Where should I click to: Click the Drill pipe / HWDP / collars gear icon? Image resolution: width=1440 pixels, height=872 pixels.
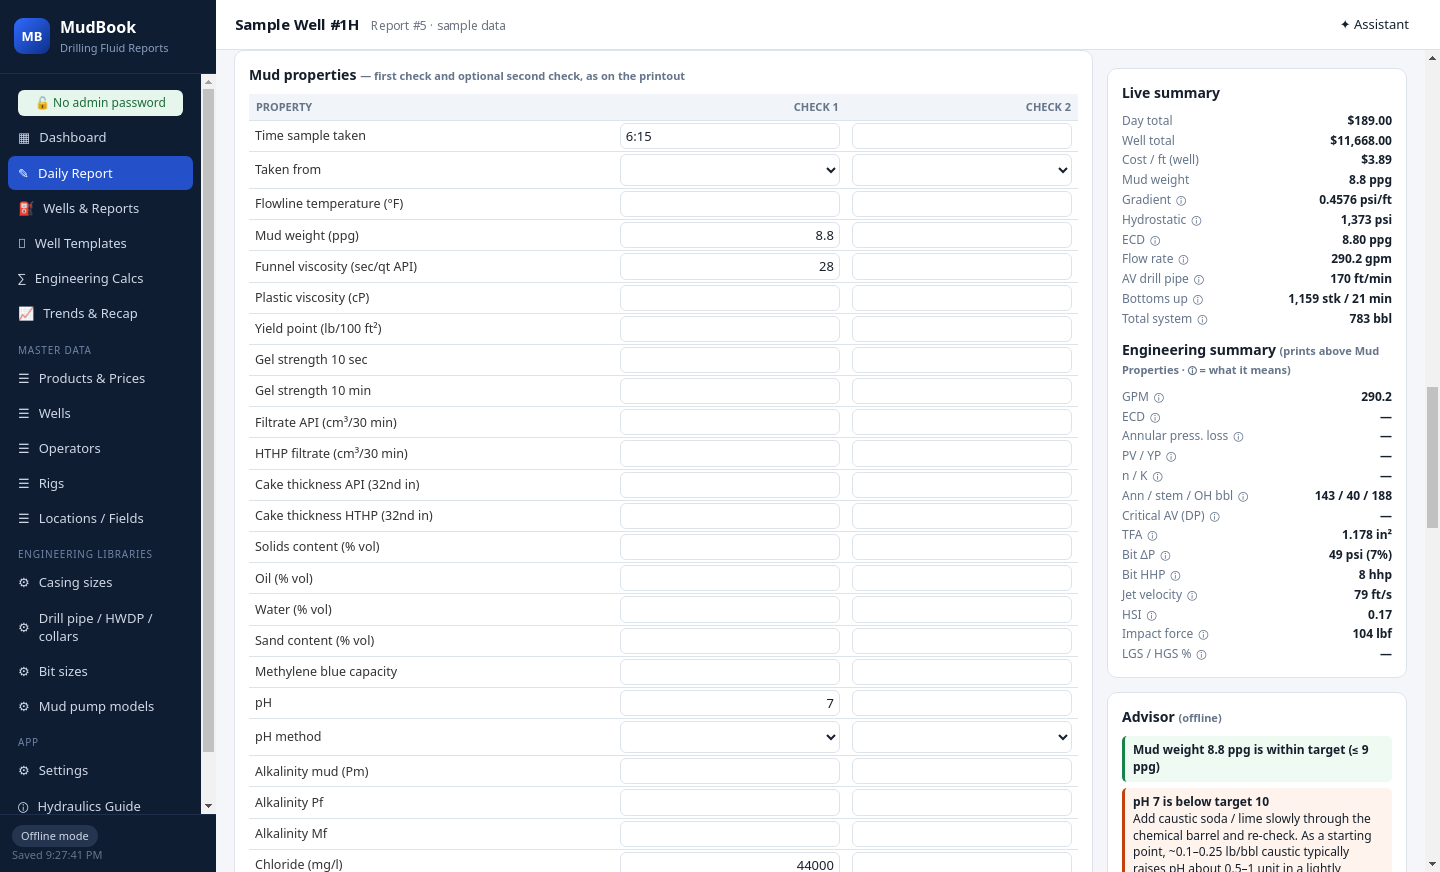(x=24, y=627)
